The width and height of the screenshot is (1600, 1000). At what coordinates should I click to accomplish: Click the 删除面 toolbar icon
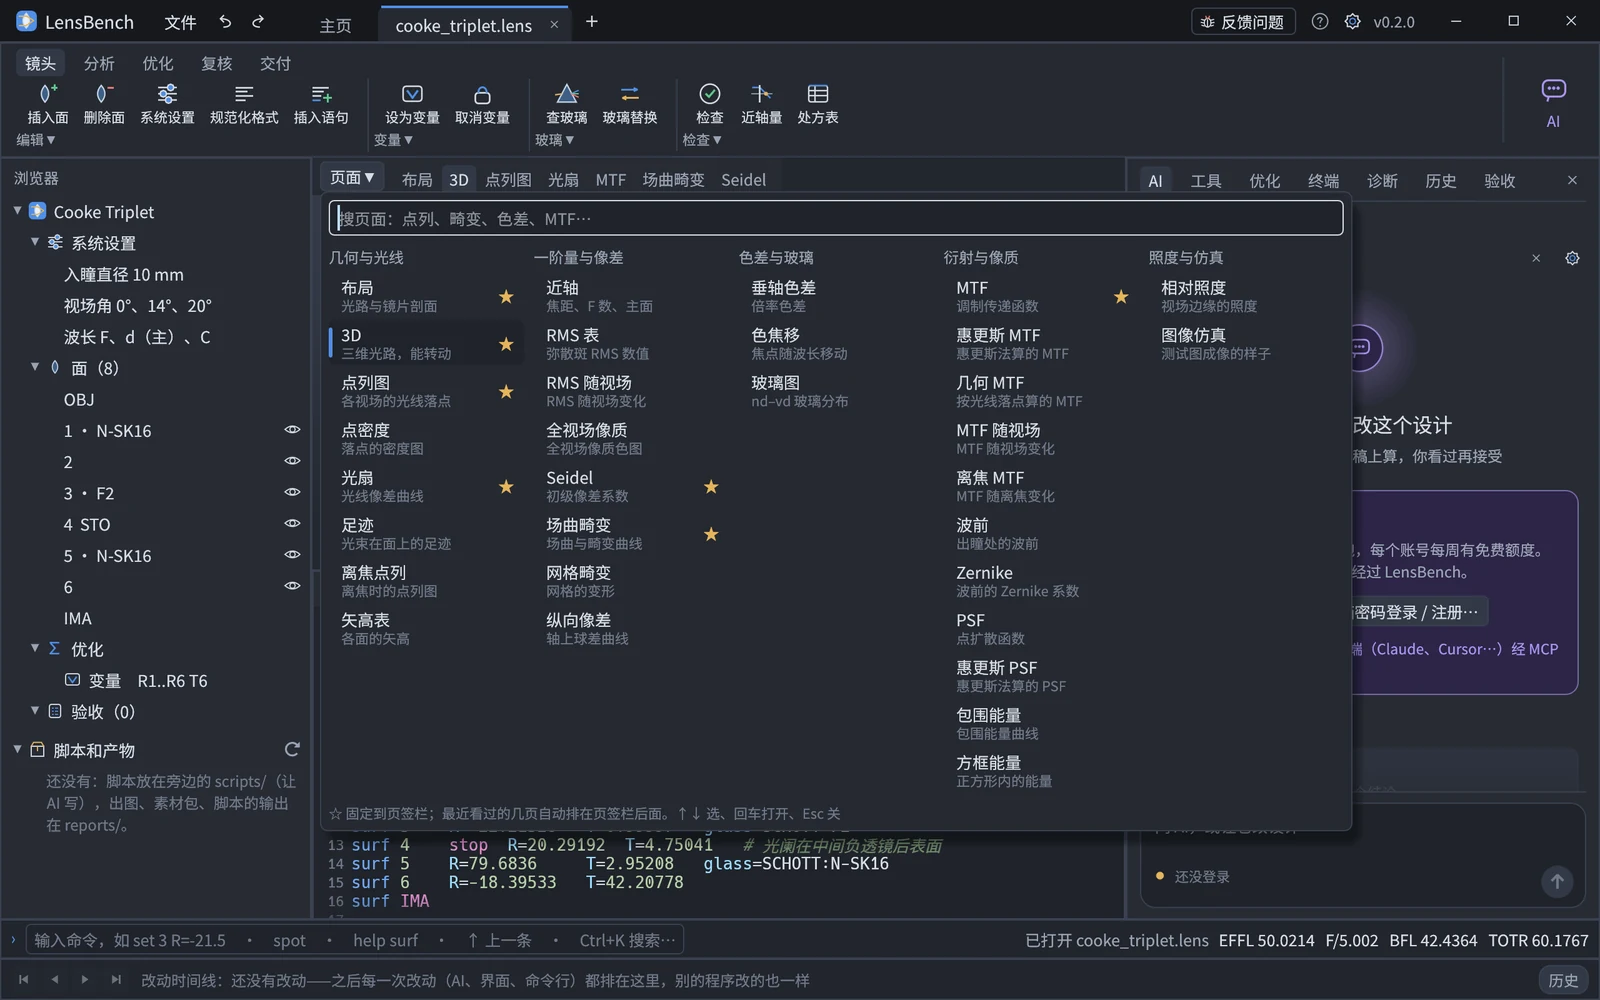click(x=103, y=94)
